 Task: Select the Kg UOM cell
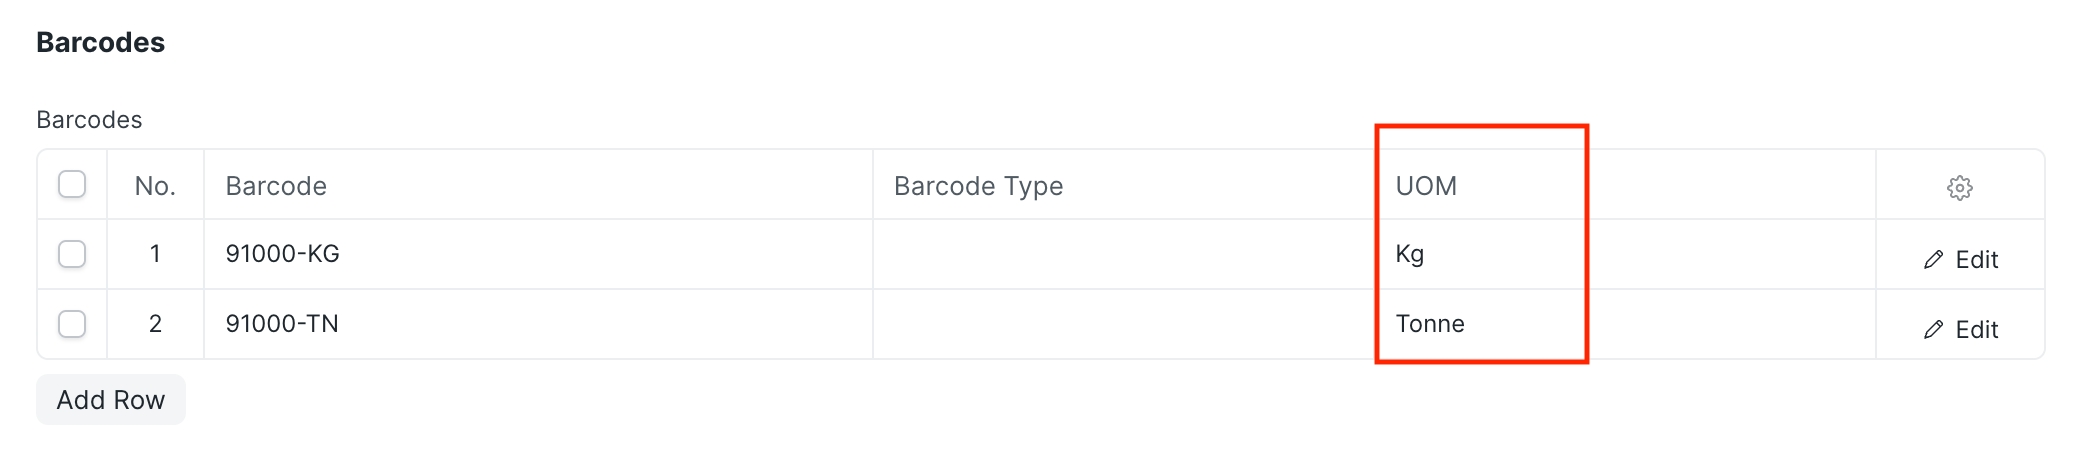click(1410, 254)
